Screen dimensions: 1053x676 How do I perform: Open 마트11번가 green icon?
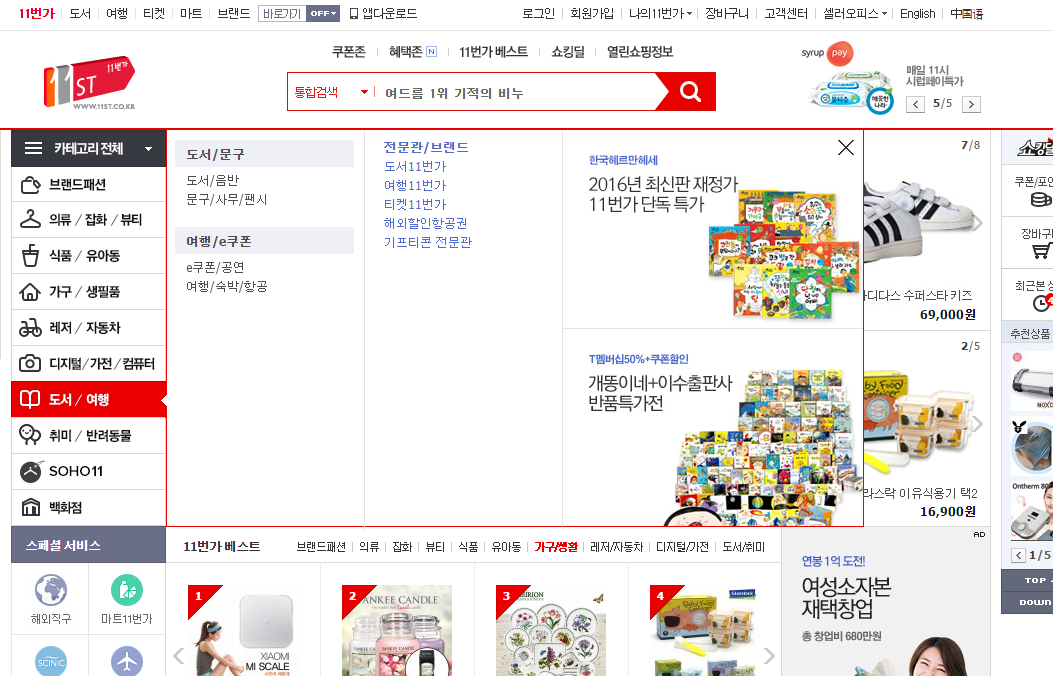(x=127, y=591)
